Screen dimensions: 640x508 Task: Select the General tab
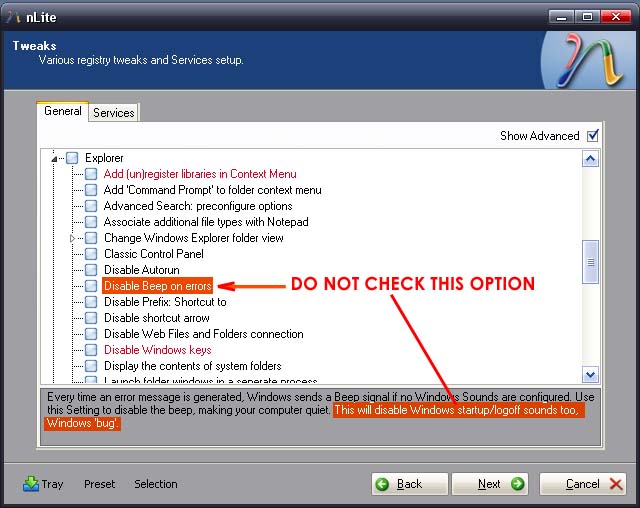tap(62, 111)
